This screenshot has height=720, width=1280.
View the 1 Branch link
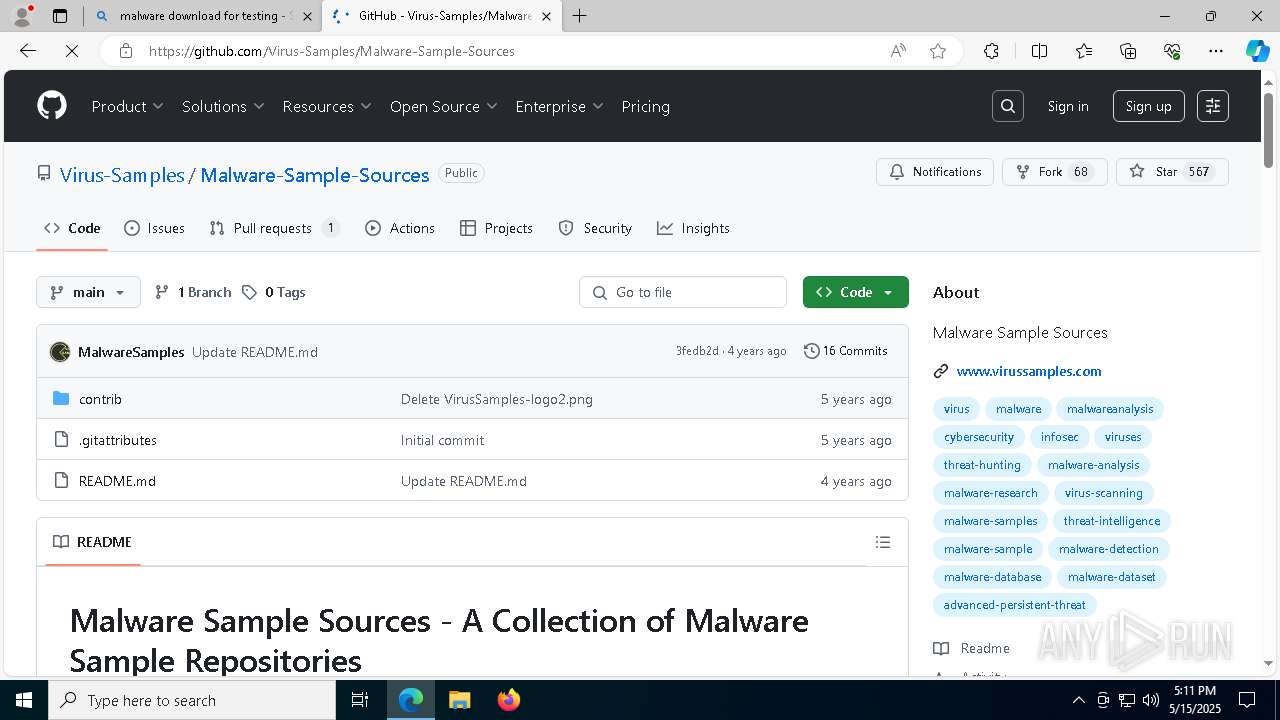[193, 292]
